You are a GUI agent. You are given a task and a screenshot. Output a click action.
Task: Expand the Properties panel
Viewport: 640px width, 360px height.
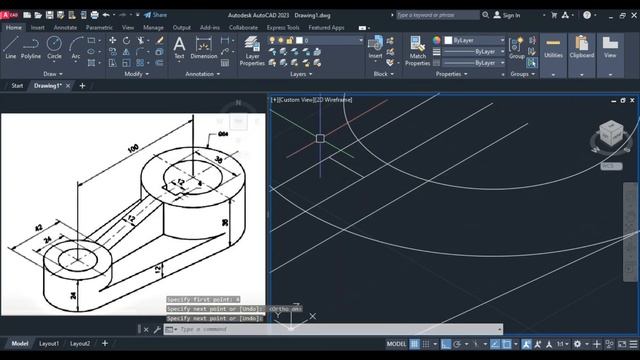pos(451,74)
